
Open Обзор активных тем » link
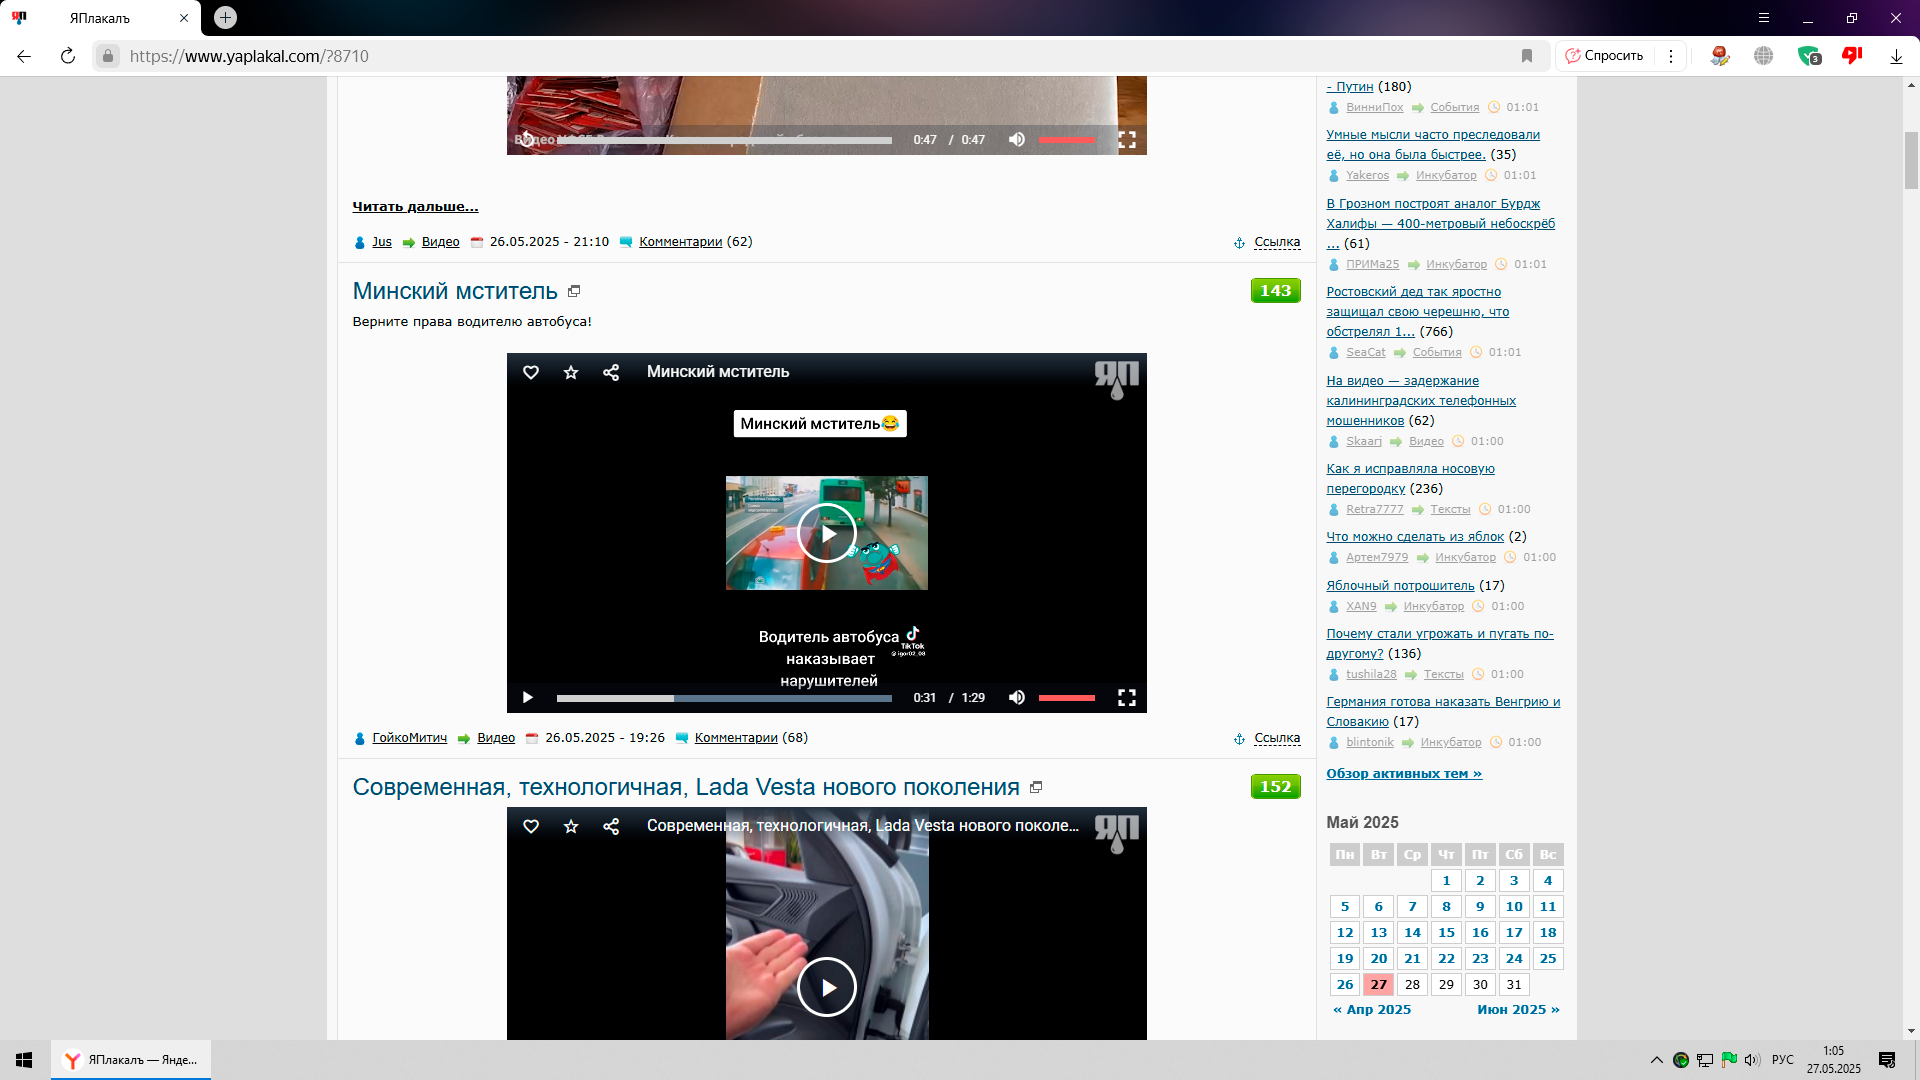tap(1404, 774)
